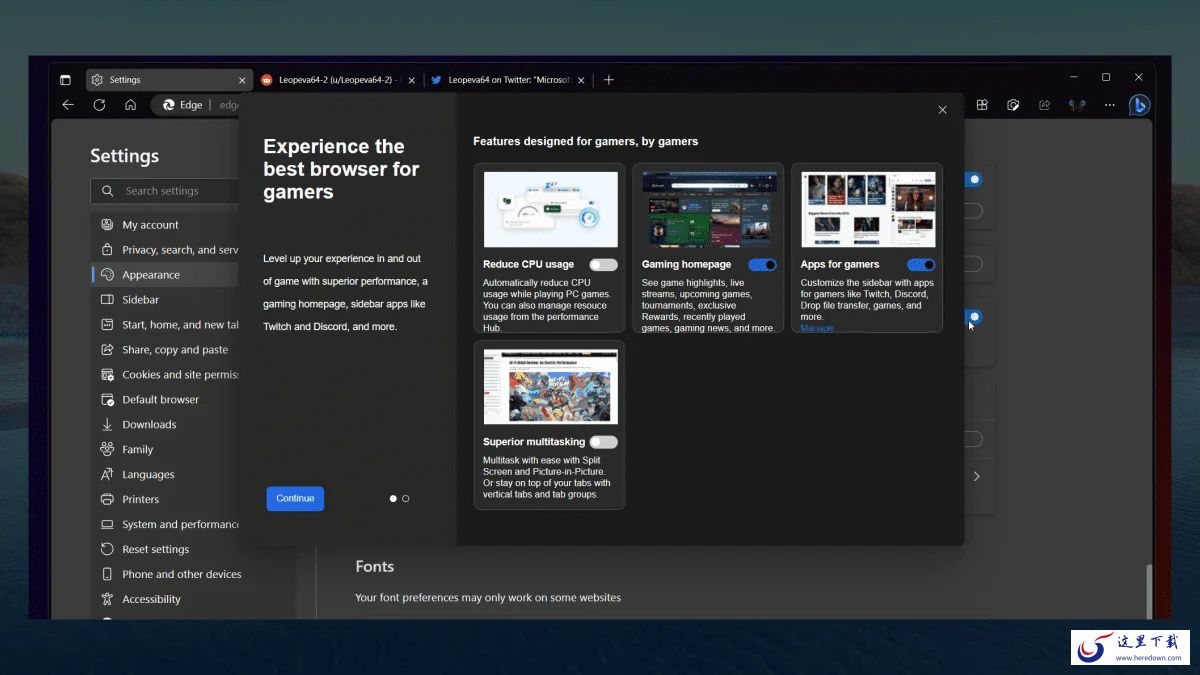Viewport: 1200px width, 675px height.
Task: Click the Reset settings icon
Action: [x=107, y=549]
